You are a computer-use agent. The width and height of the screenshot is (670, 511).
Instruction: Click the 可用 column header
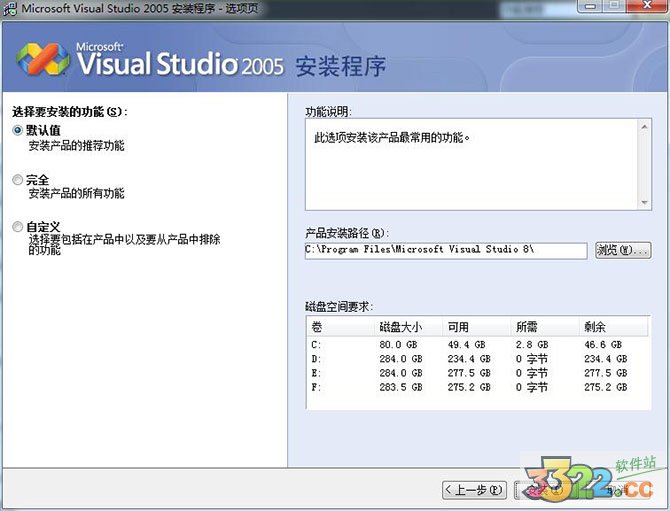(476, 327)
